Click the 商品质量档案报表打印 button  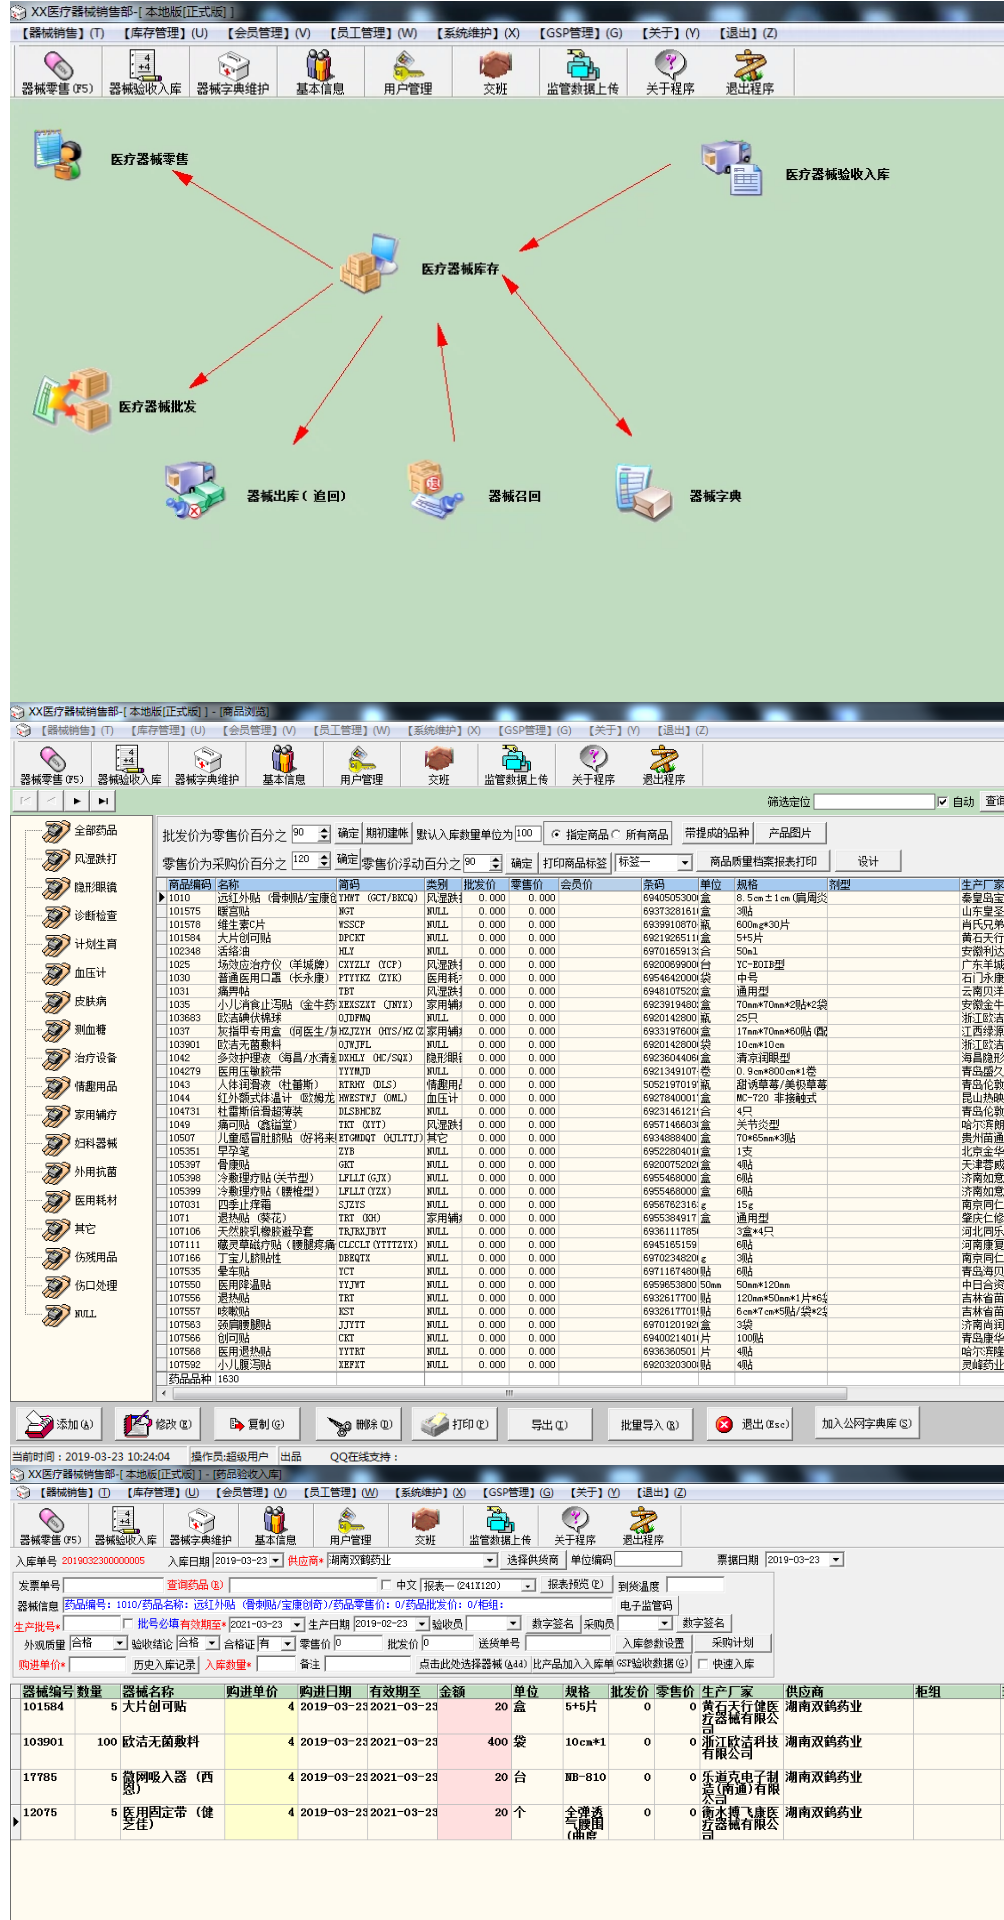coord(762,862)
